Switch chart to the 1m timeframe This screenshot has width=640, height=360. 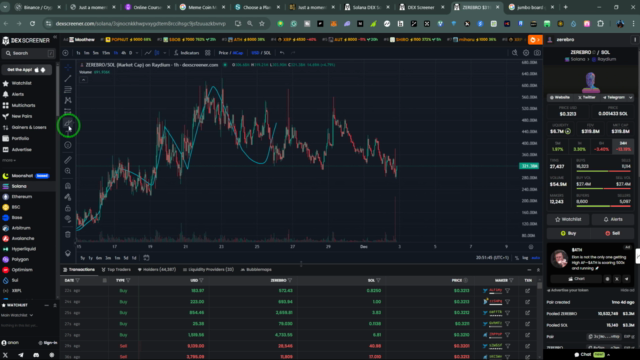[x=87, y=53]
